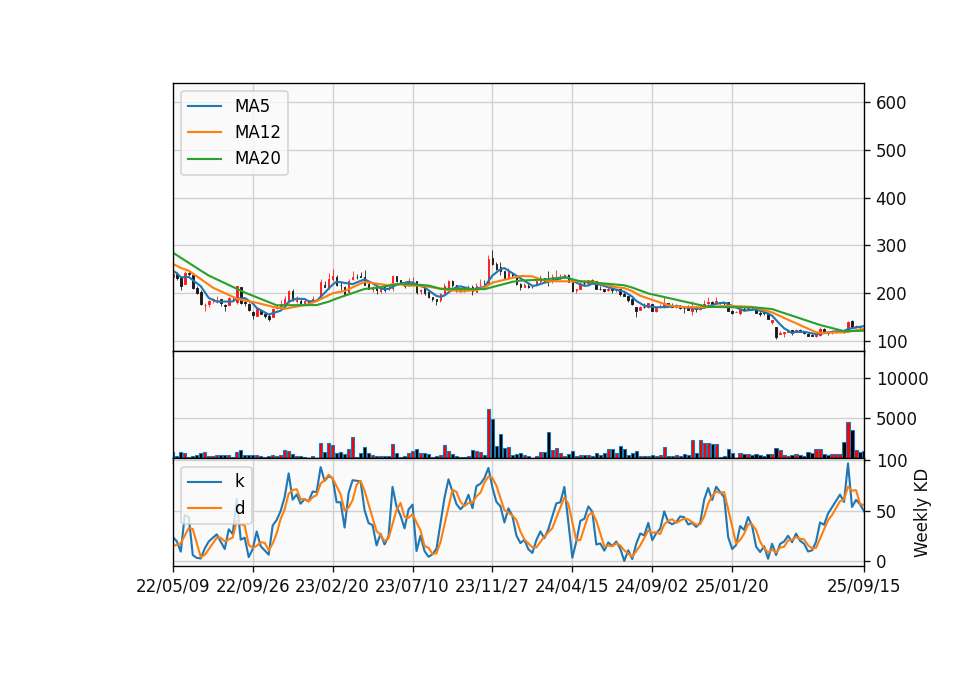Click the 25/01/20 date label
960x690 pixels.
732,586
